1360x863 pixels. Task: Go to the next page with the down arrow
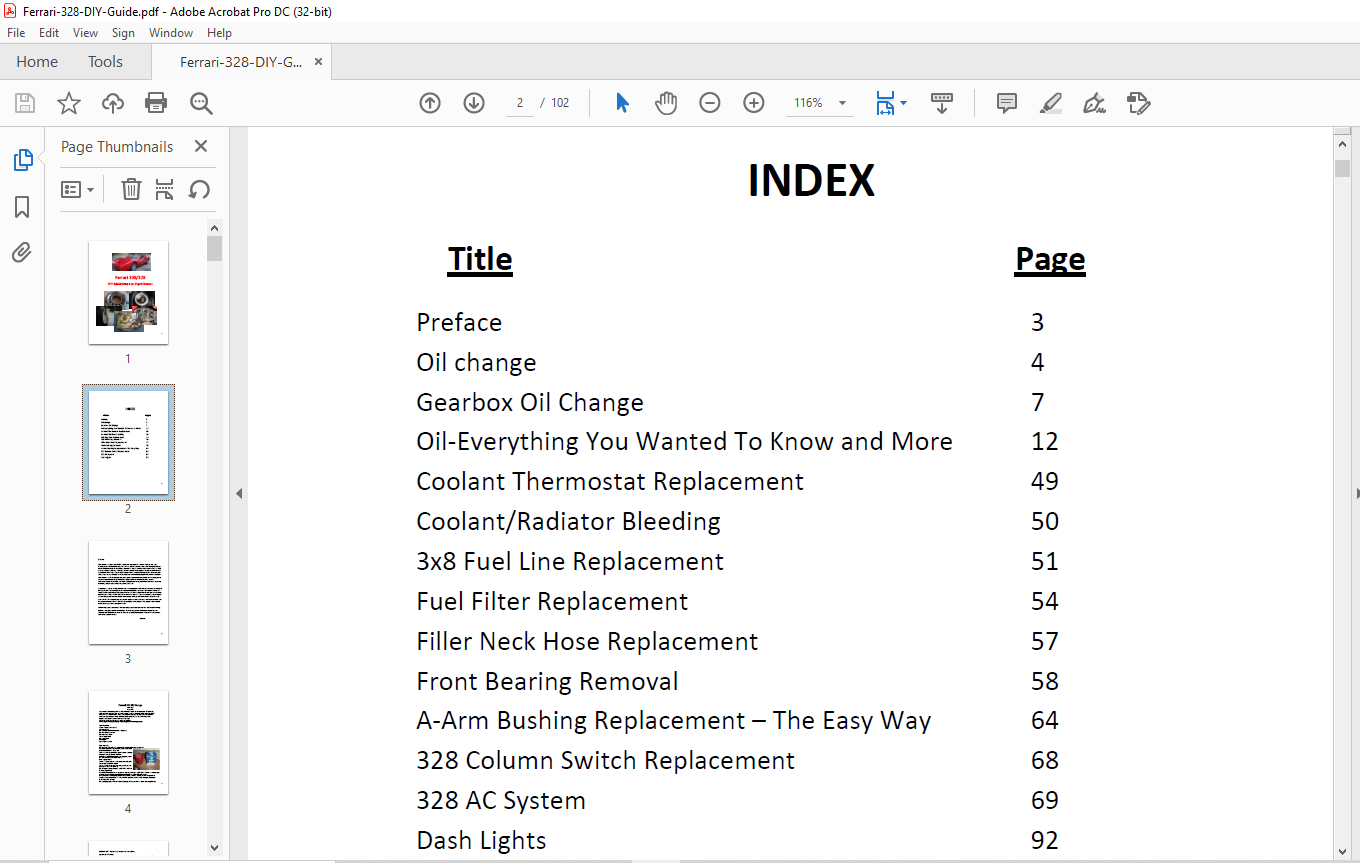pyautogui.click(x=474, y=103)
